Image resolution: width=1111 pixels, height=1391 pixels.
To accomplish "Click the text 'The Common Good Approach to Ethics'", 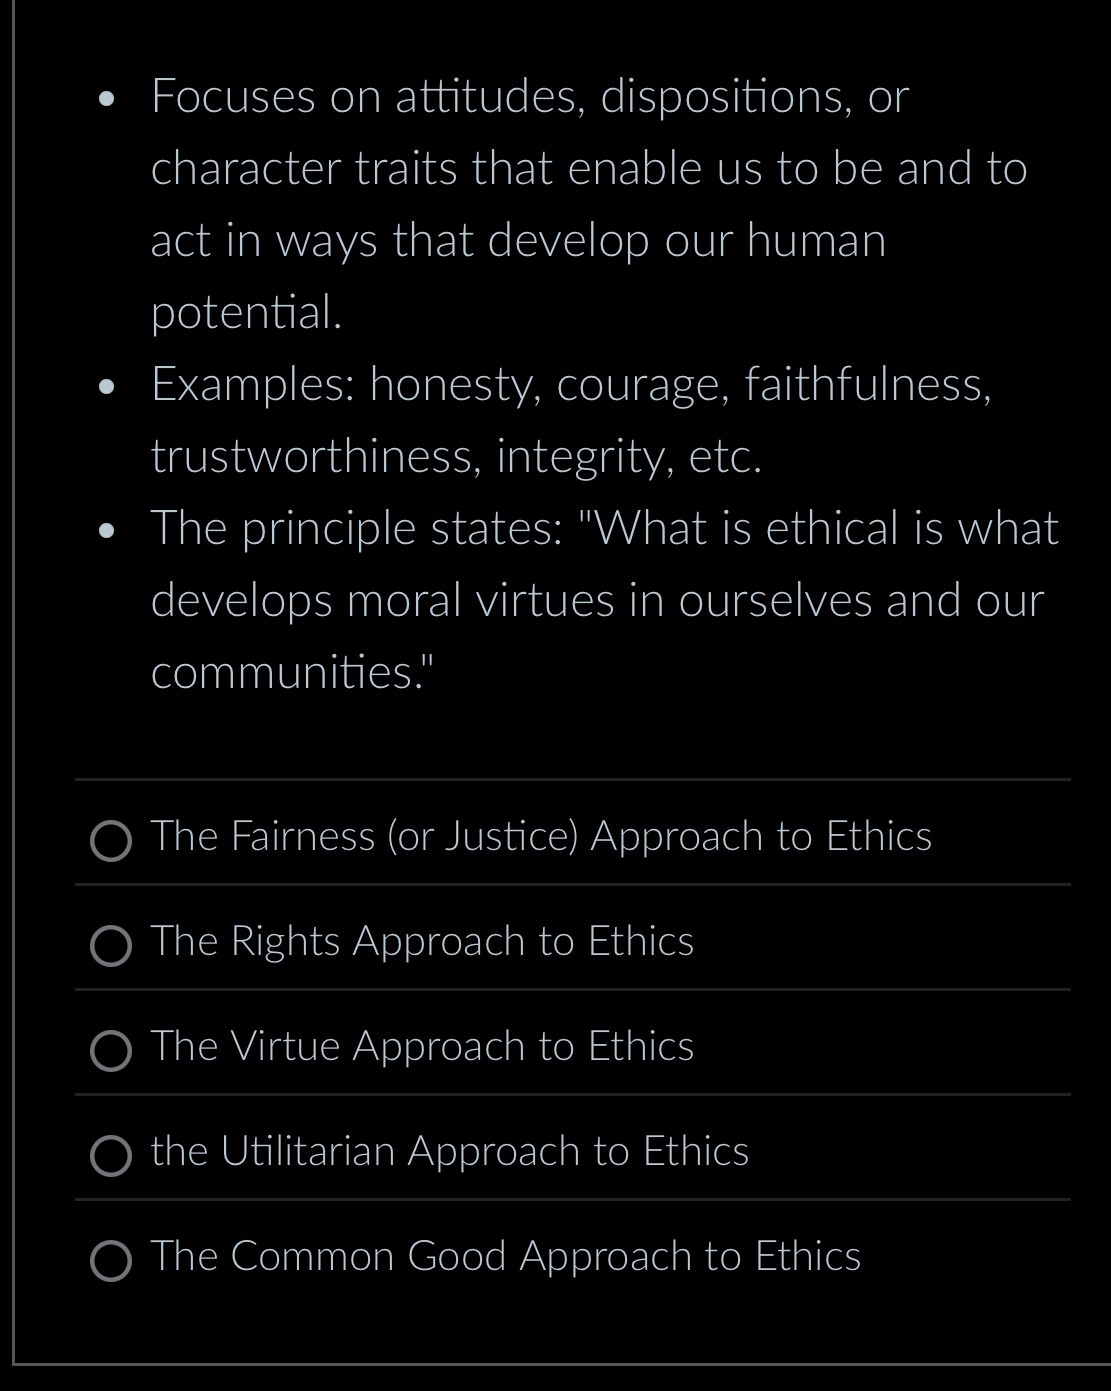I will pyautogui.click(x=505, y=1256).
